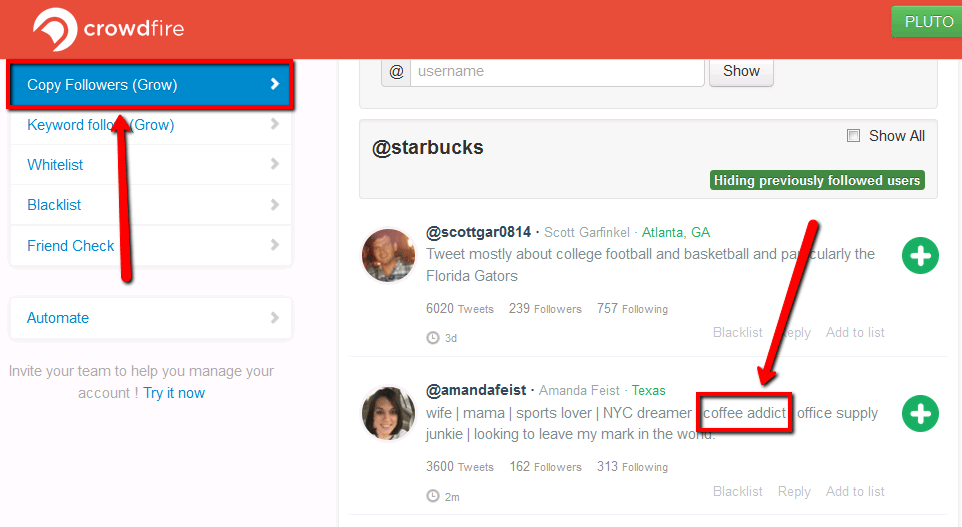Click the Amanda Feist name text
Screen dimensions: 962x527
point(580,391)
